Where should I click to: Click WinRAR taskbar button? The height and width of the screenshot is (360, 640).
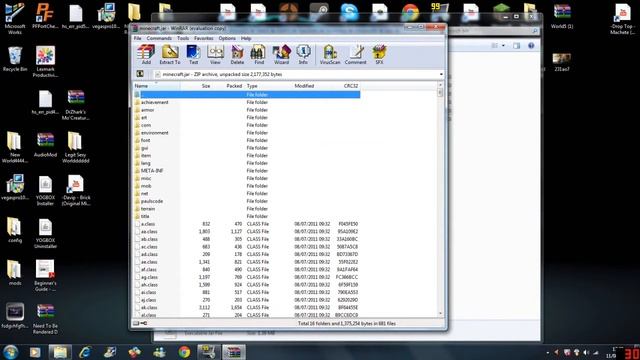point(234,351)
